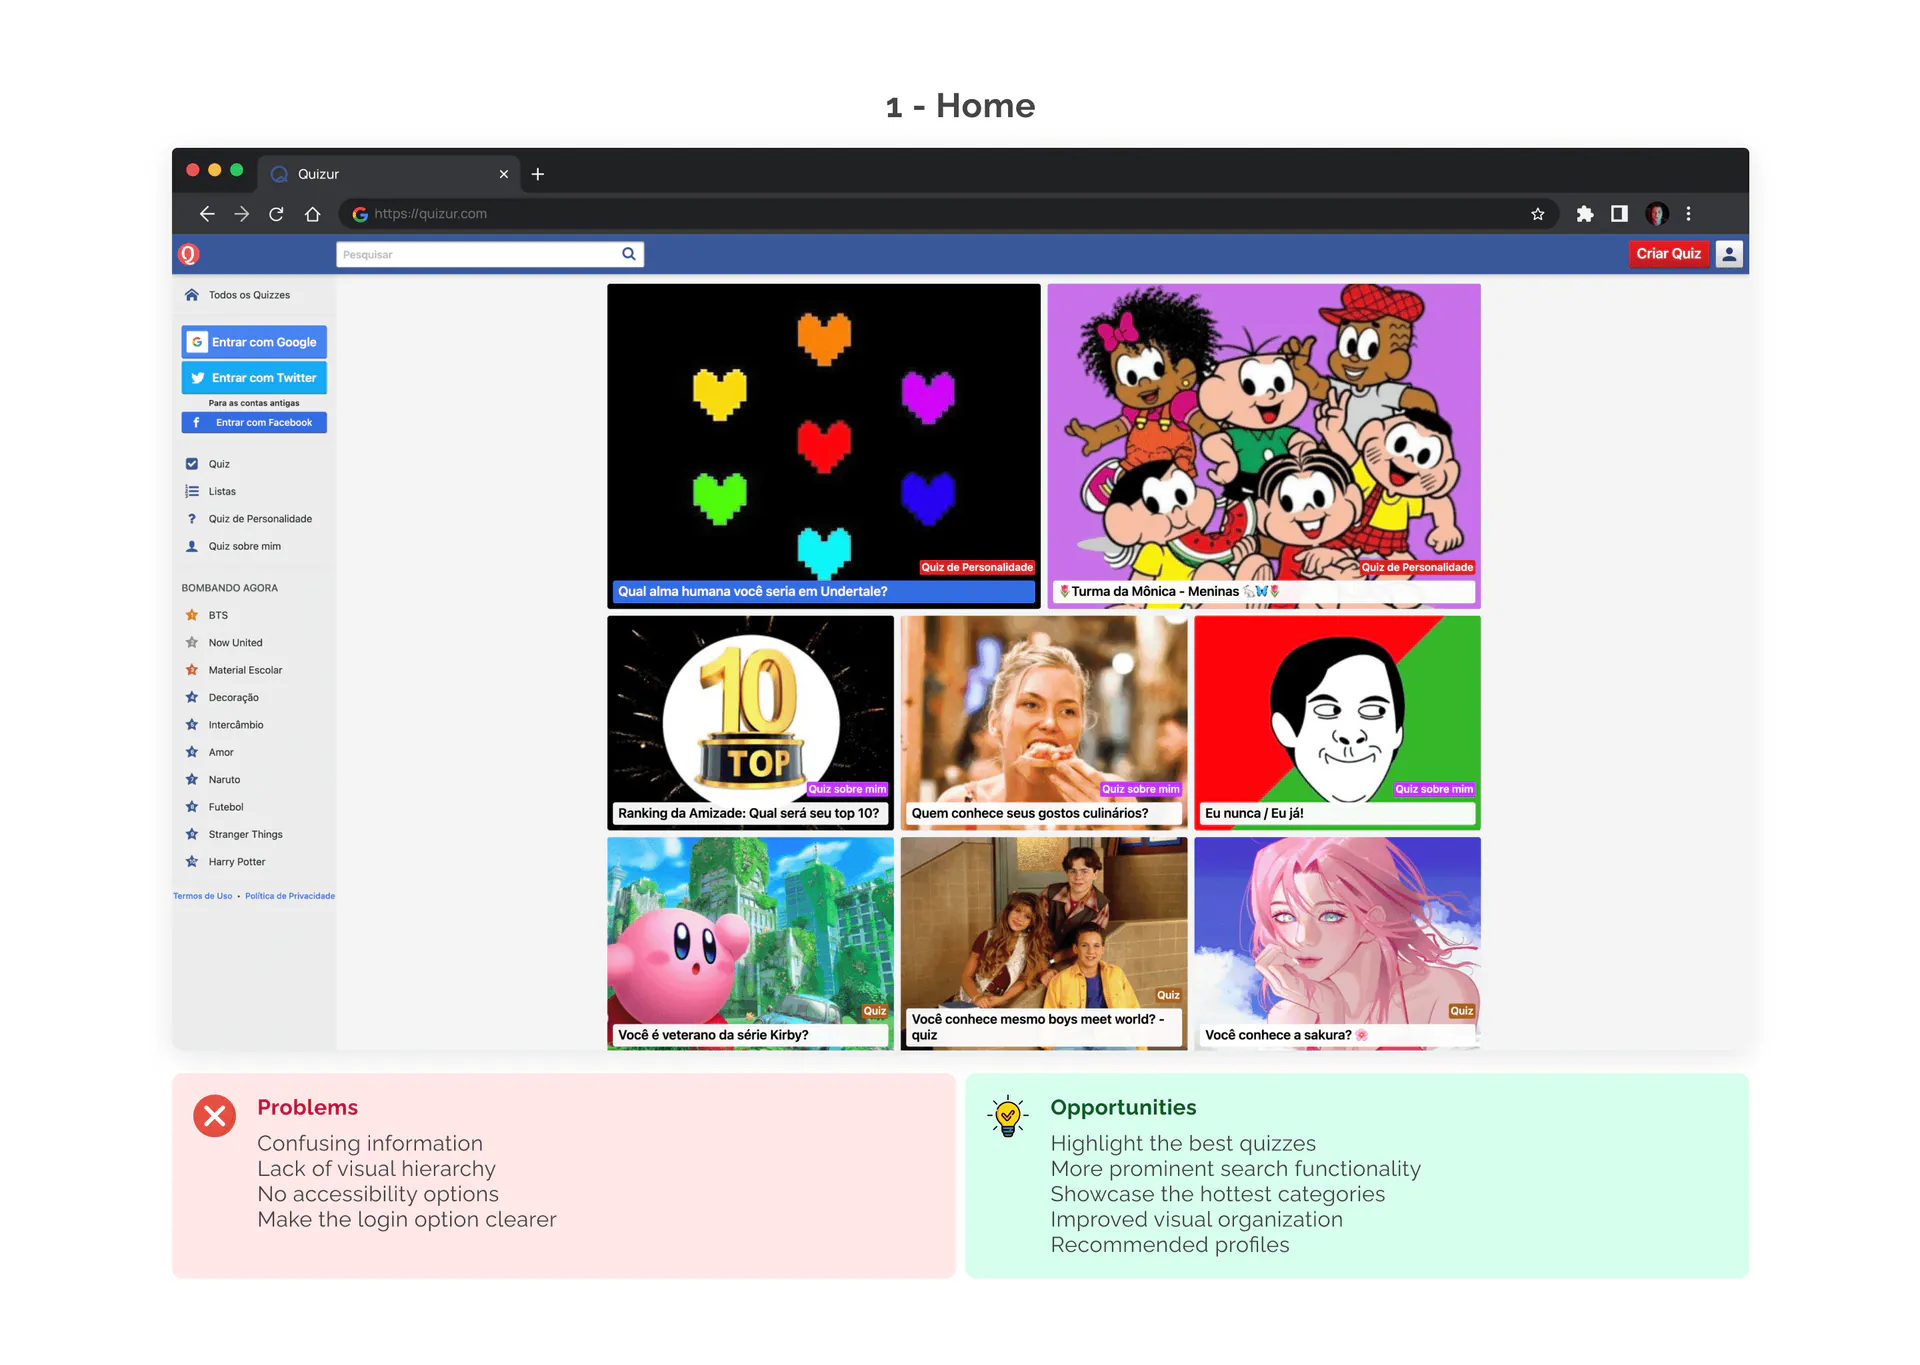Viewport: 1920px width, 1365px height.
Task: Open the browser three-dot menu
Action: [x=1689, y=214]
